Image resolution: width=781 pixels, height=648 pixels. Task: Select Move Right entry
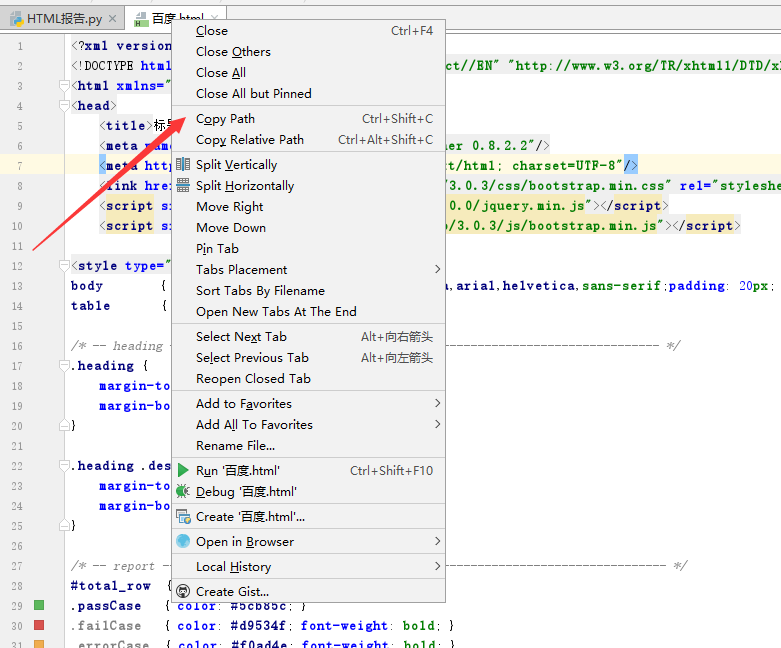coord(308,207)
